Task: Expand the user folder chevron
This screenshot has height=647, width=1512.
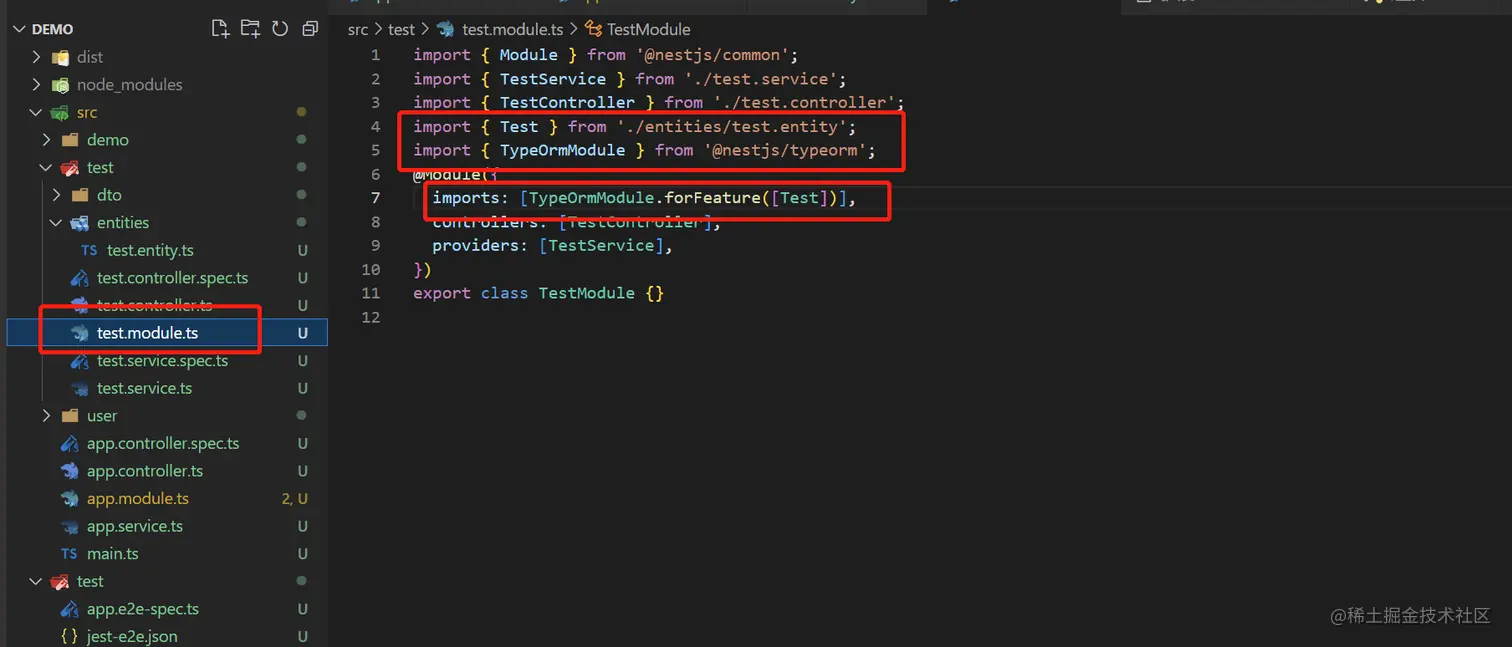Action: tap(46, 416)
